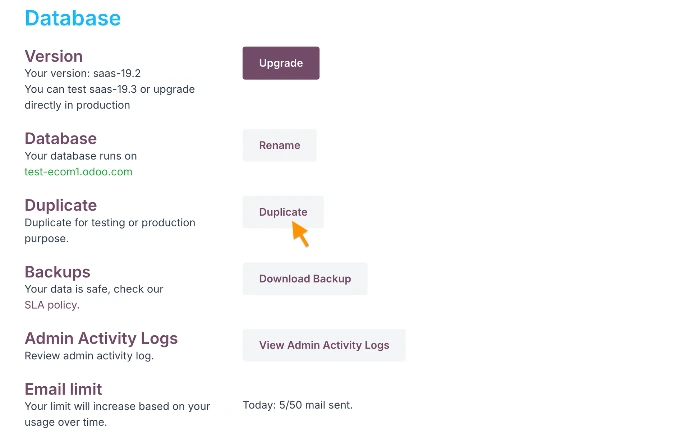Click the purple Upgrade button

[x=281, y=63]
